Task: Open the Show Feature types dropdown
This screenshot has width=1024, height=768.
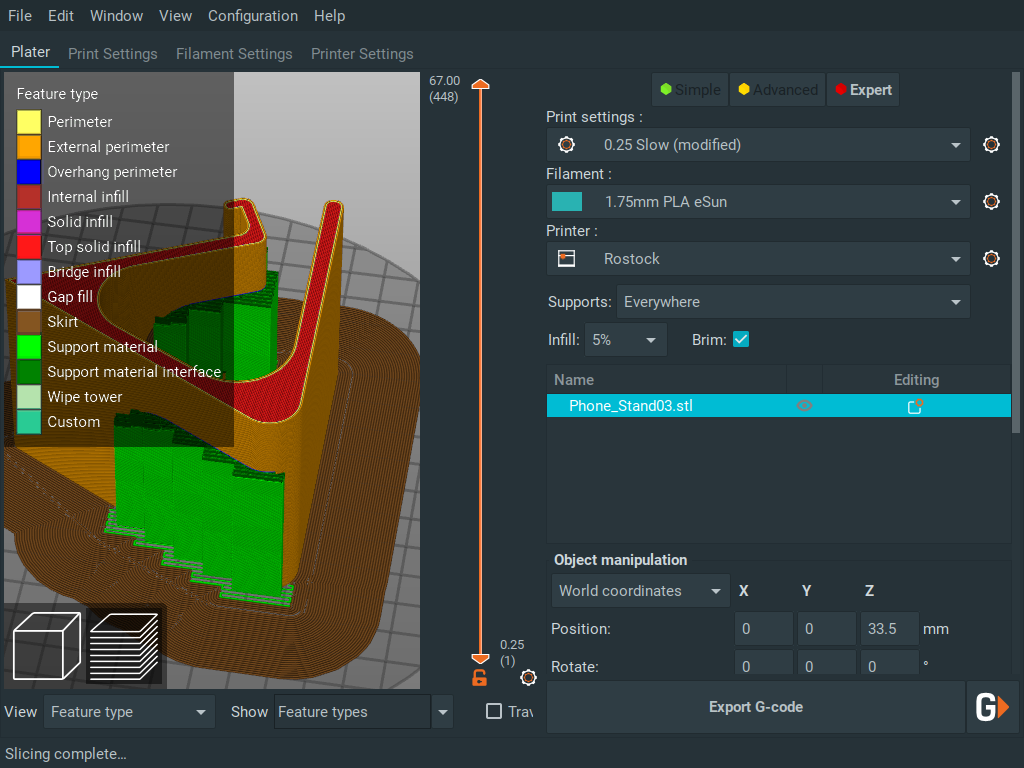Action: pyautogui.click(x=443, y=711)
